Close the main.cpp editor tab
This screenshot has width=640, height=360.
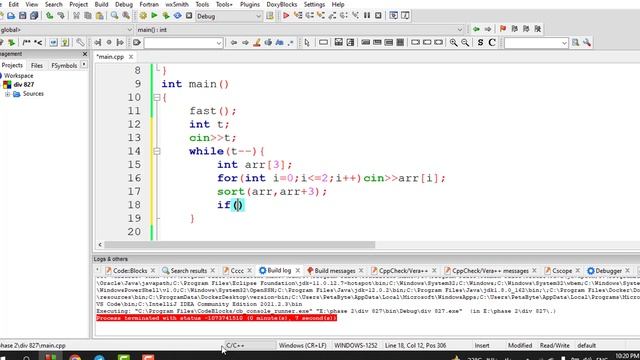131,57
